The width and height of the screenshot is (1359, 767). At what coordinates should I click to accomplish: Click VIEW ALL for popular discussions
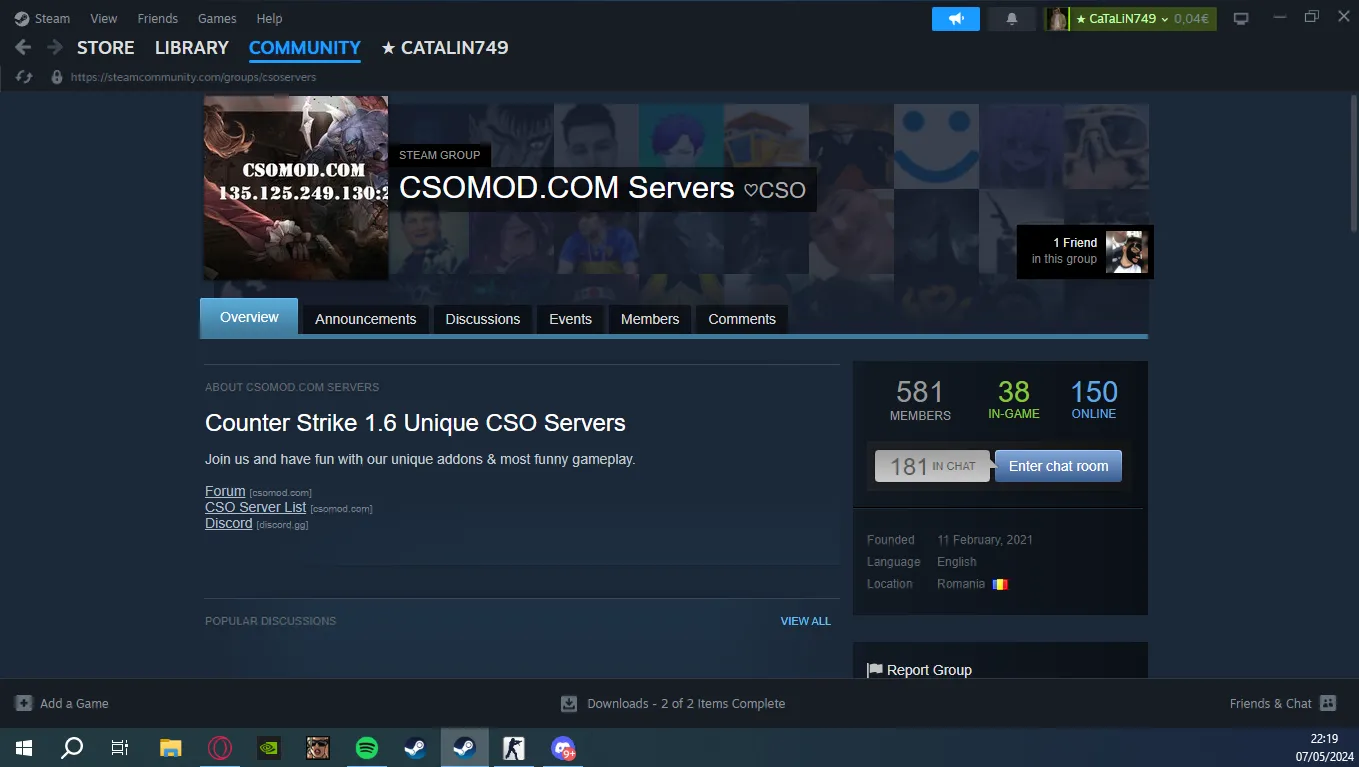(805, 621)
